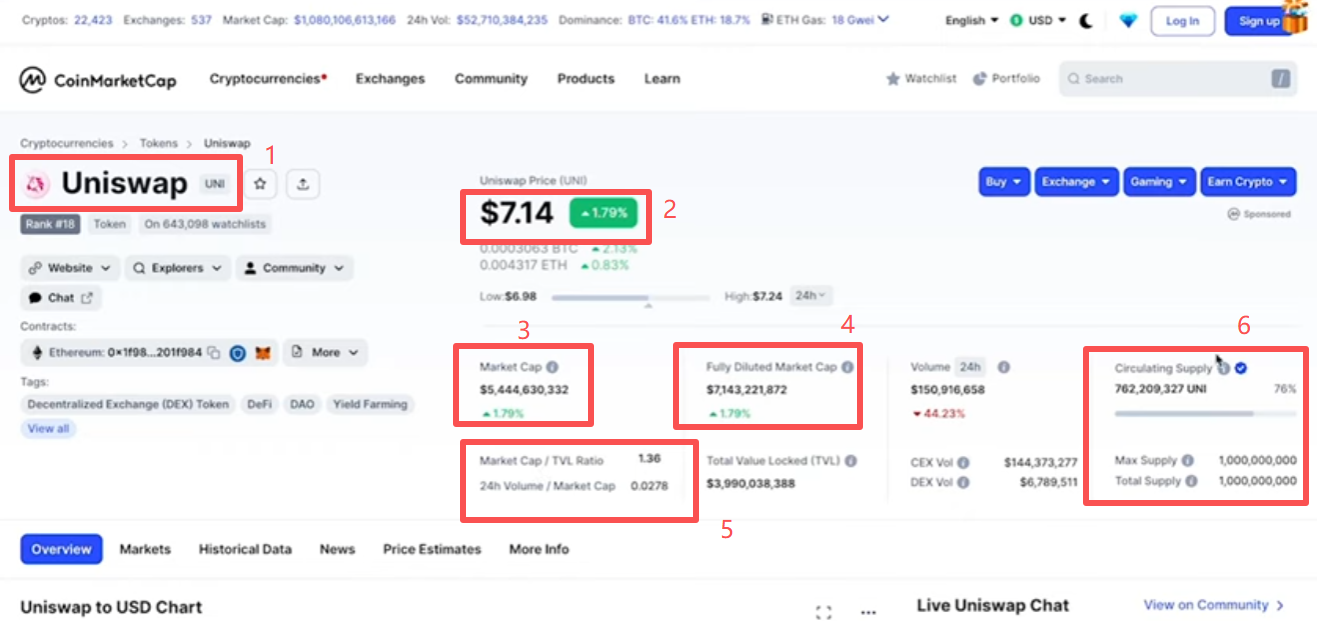The image size is (1317, 621).
Task: Toggle dark mode moon icon
Action: click(1085, 21)
